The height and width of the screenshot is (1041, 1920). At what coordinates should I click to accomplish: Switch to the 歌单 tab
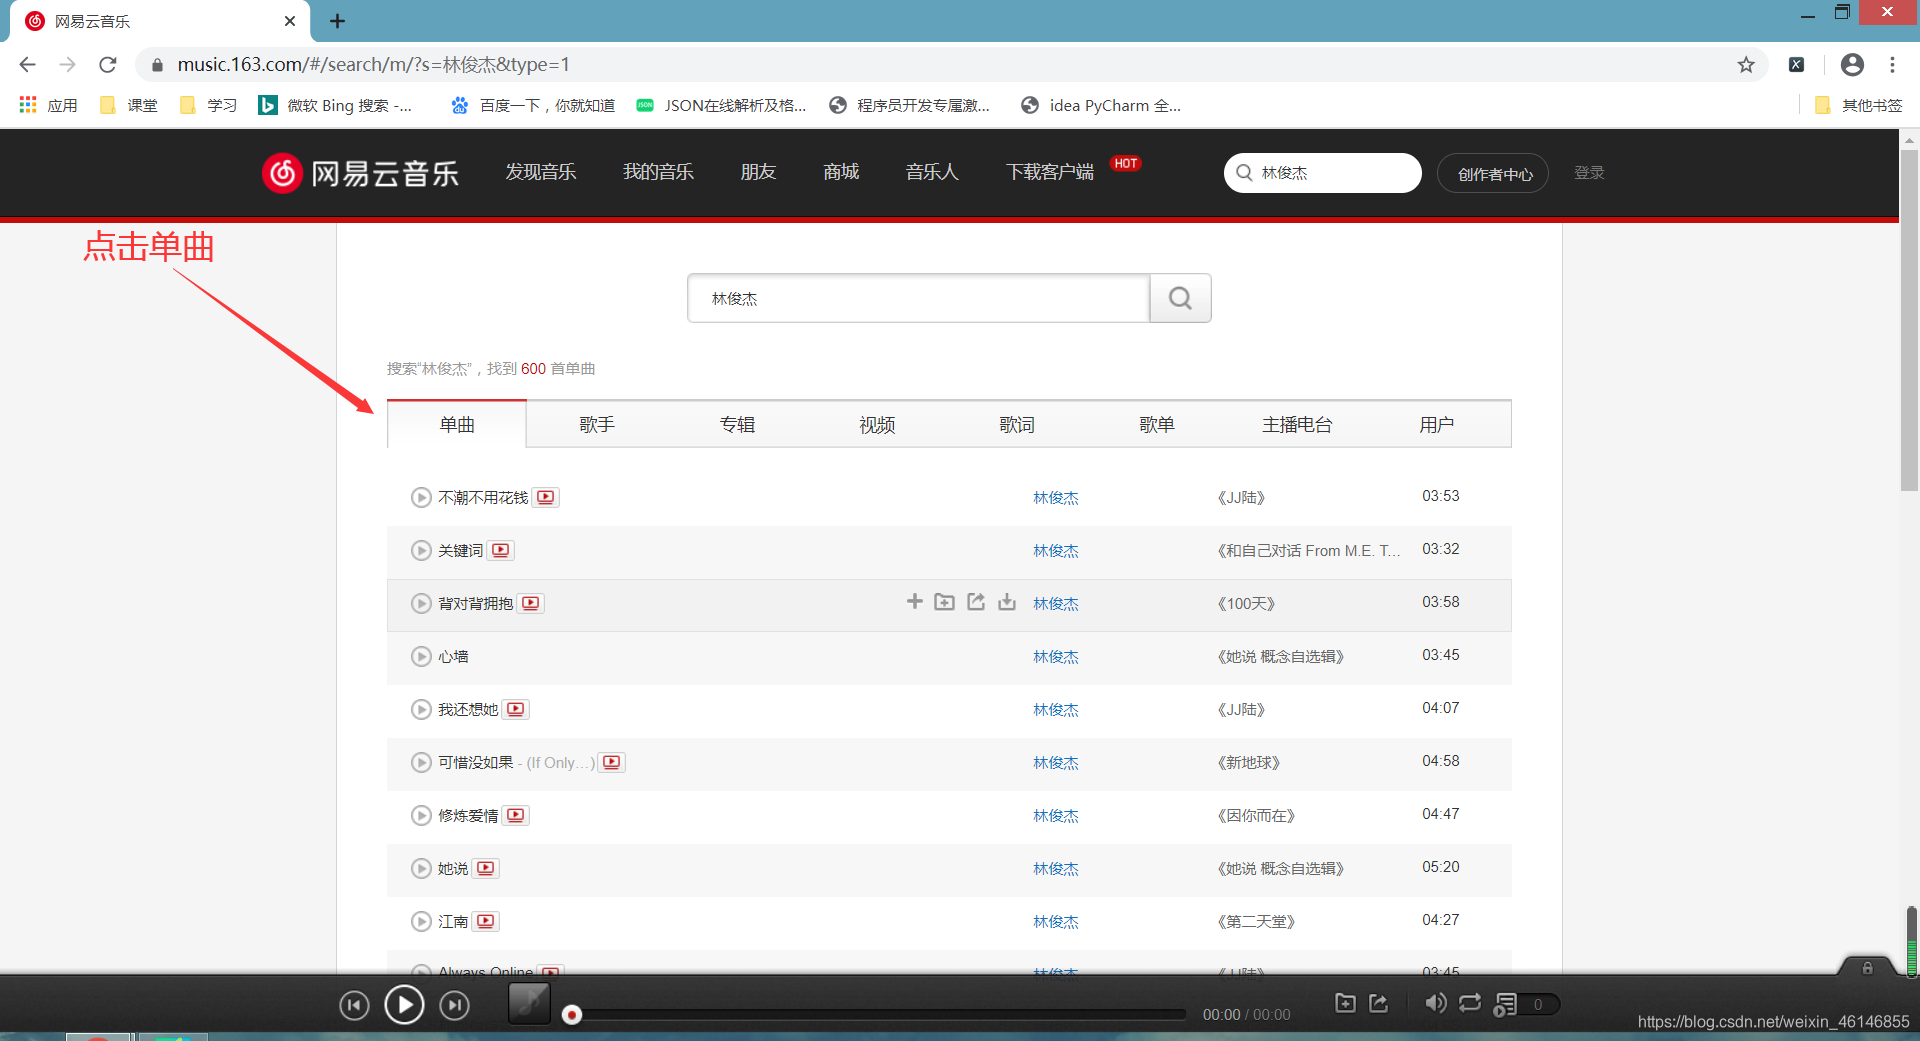pos(1157,424)
